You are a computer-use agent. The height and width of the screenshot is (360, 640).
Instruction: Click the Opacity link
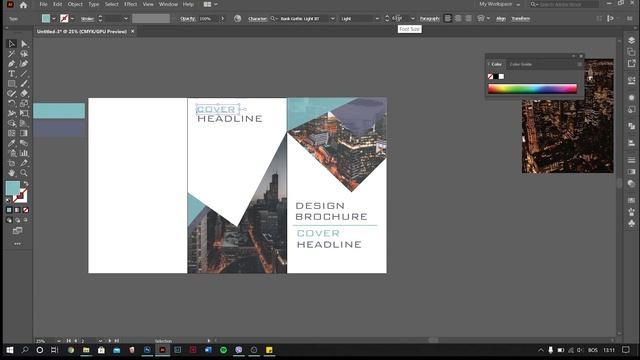coord(187,18)
